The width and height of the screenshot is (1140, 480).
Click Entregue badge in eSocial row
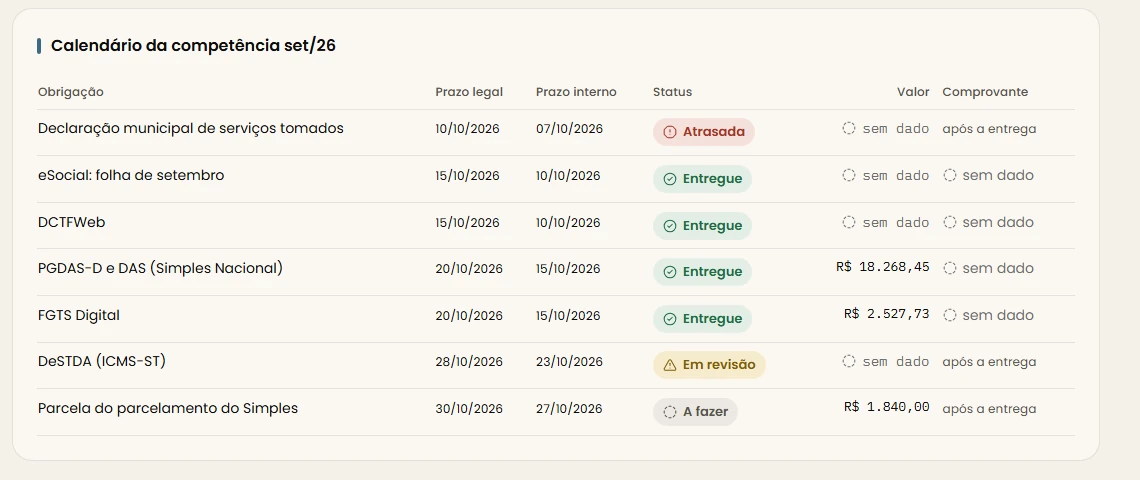(702, 179)
